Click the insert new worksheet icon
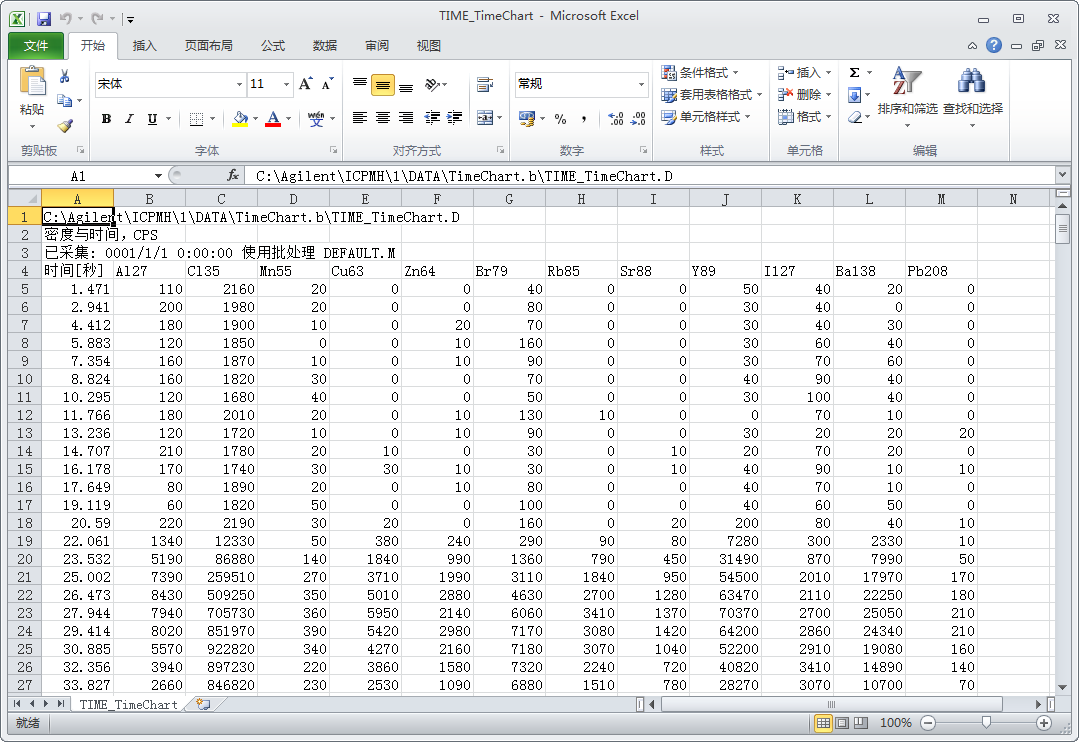1079x742 pixels. coord(203,703)
